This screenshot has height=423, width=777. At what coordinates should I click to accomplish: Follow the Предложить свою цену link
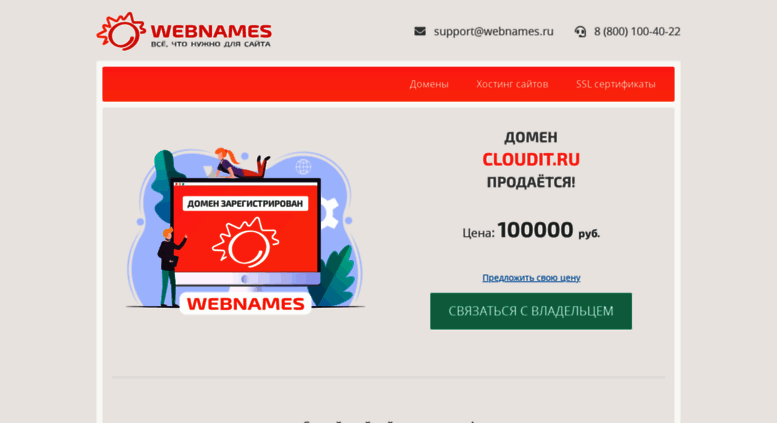pyautogui.click(x=531, y=278)
